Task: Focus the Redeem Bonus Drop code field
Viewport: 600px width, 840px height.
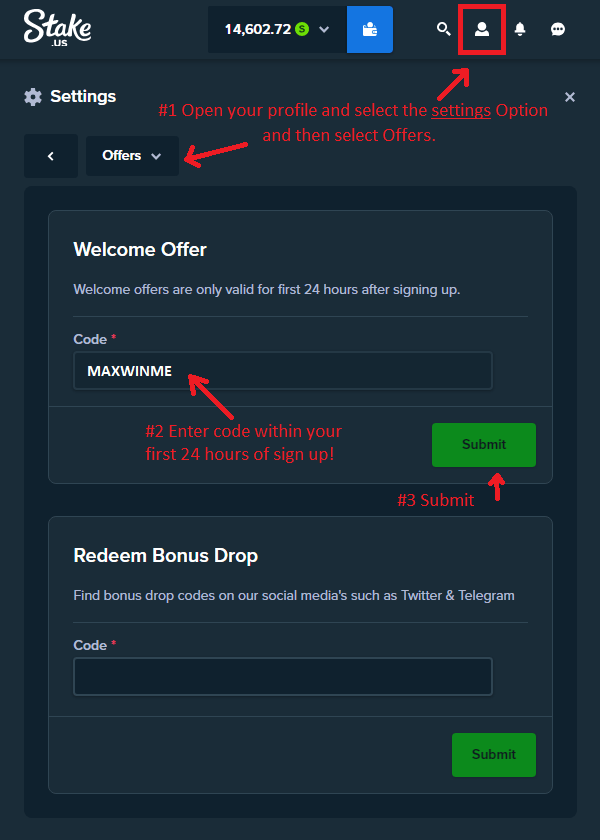Action: (x=283, y=676)
